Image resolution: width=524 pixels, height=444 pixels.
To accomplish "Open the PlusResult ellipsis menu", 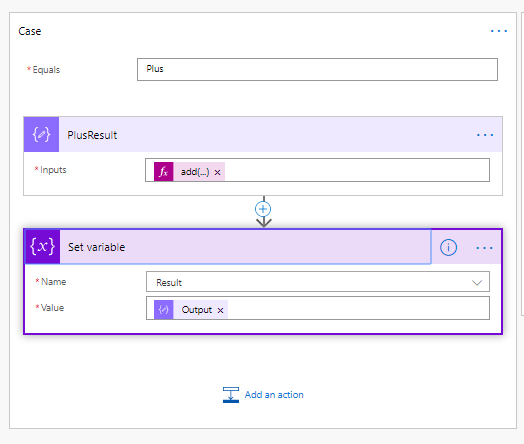I will tap(485, 135).
